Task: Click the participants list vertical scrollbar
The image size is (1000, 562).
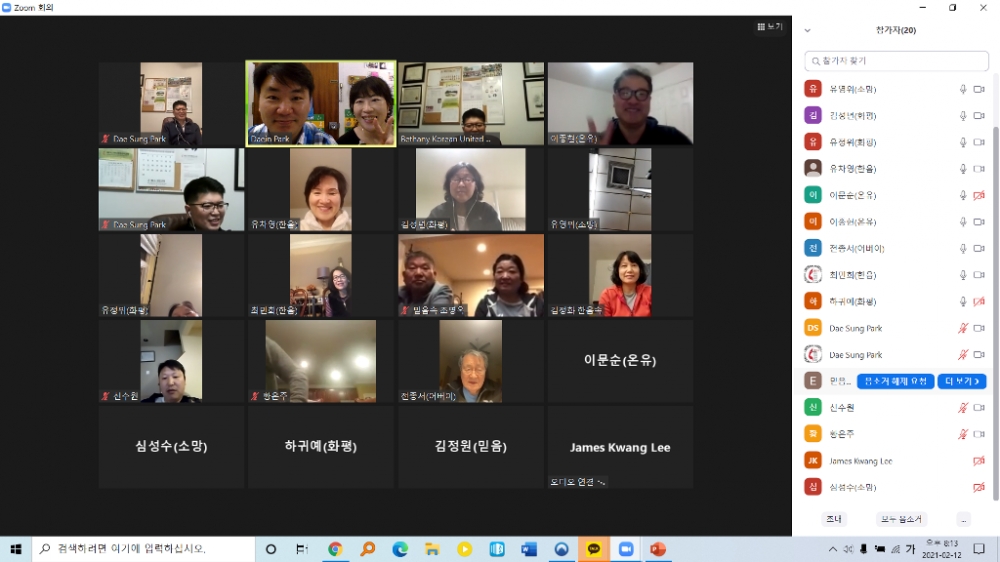Action: pos(995,300)
